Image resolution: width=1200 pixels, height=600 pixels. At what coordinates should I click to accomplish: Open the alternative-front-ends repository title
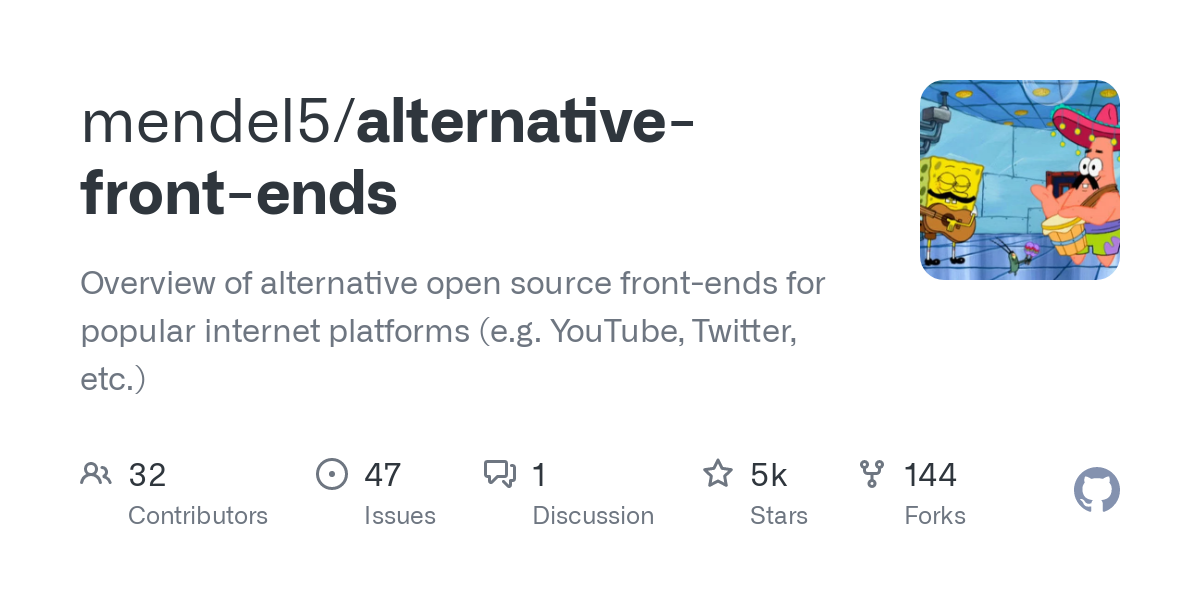(x=390, y=158)
